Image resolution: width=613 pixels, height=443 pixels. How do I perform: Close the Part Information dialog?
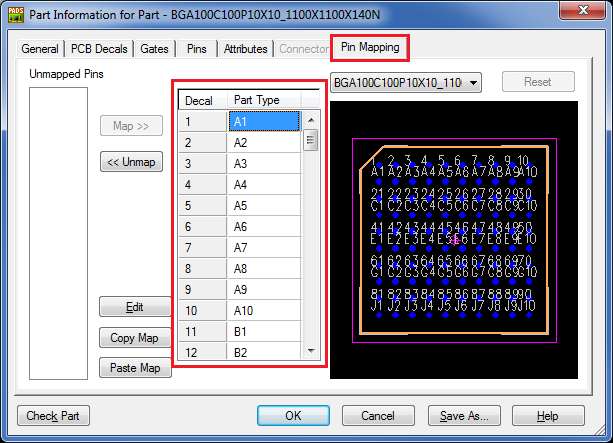[x=583, y=10]
